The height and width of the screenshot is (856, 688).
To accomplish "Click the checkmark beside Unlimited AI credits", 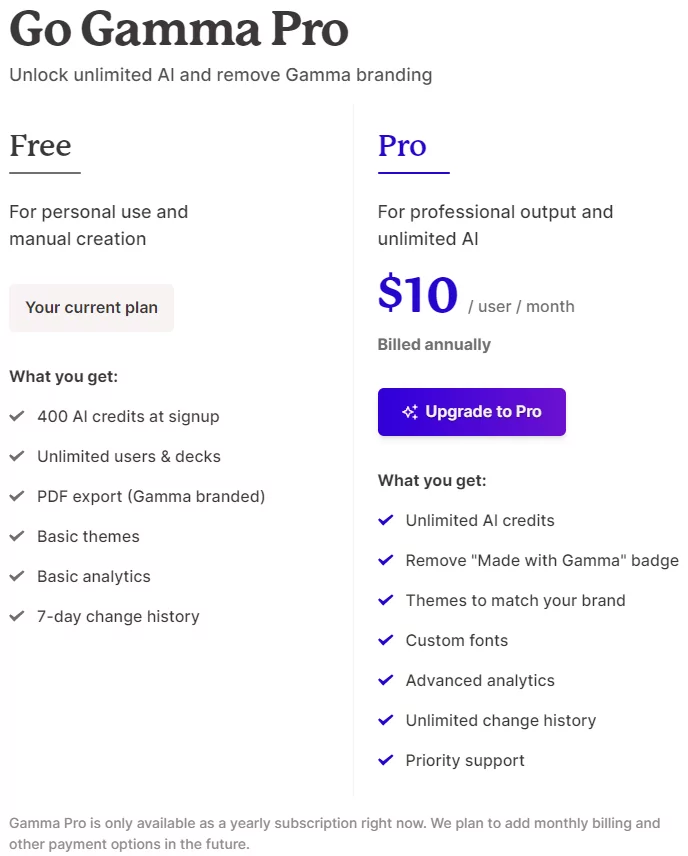I will tap(385, 520).
